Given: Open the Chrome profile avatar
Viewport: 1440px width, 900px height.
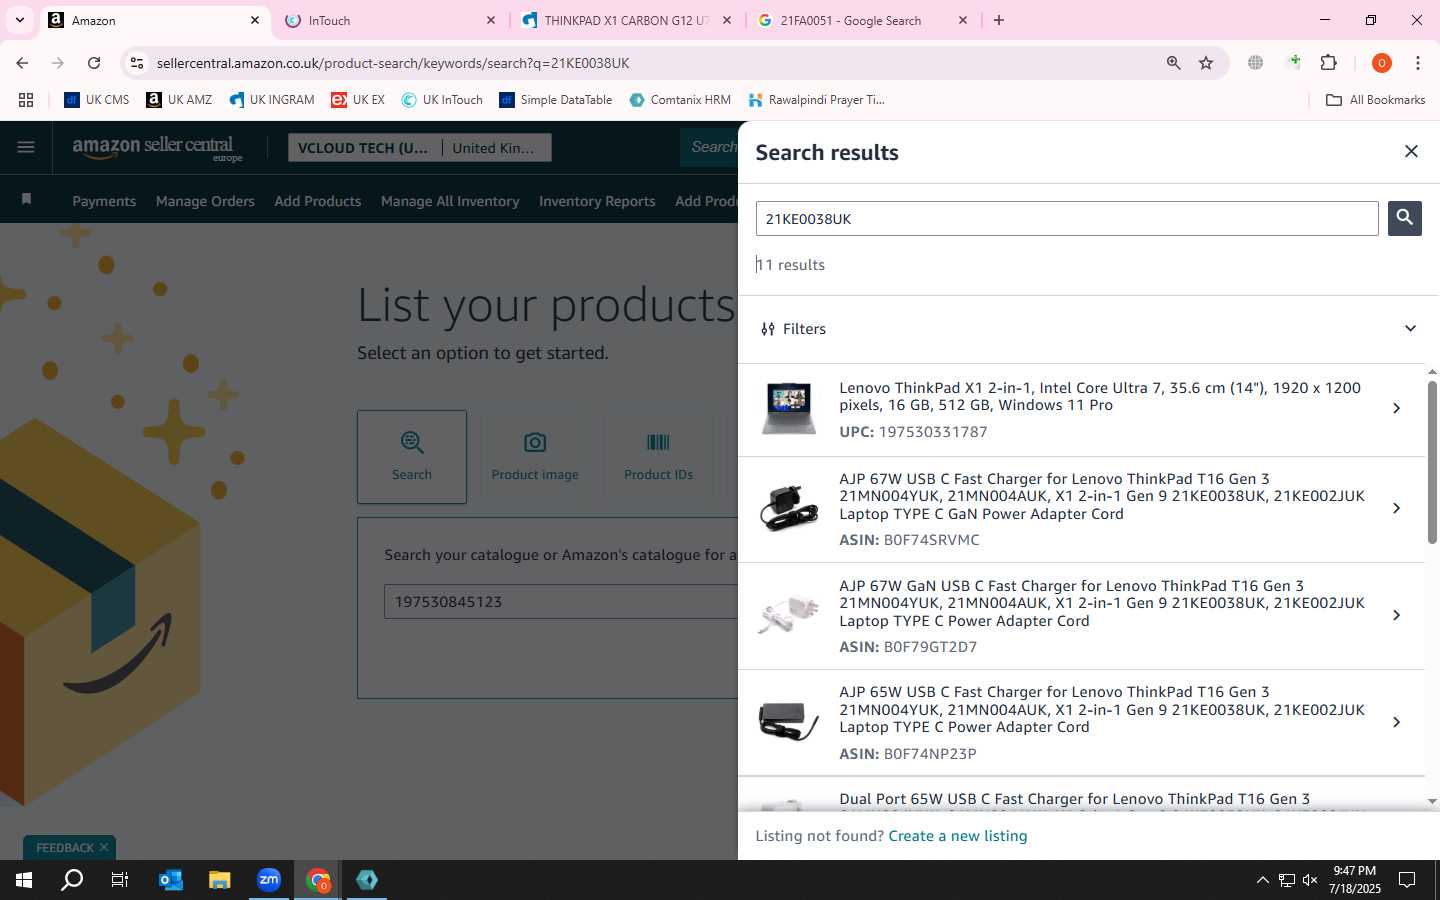Looking at the screenshot, I should (x=1381, y=63).
